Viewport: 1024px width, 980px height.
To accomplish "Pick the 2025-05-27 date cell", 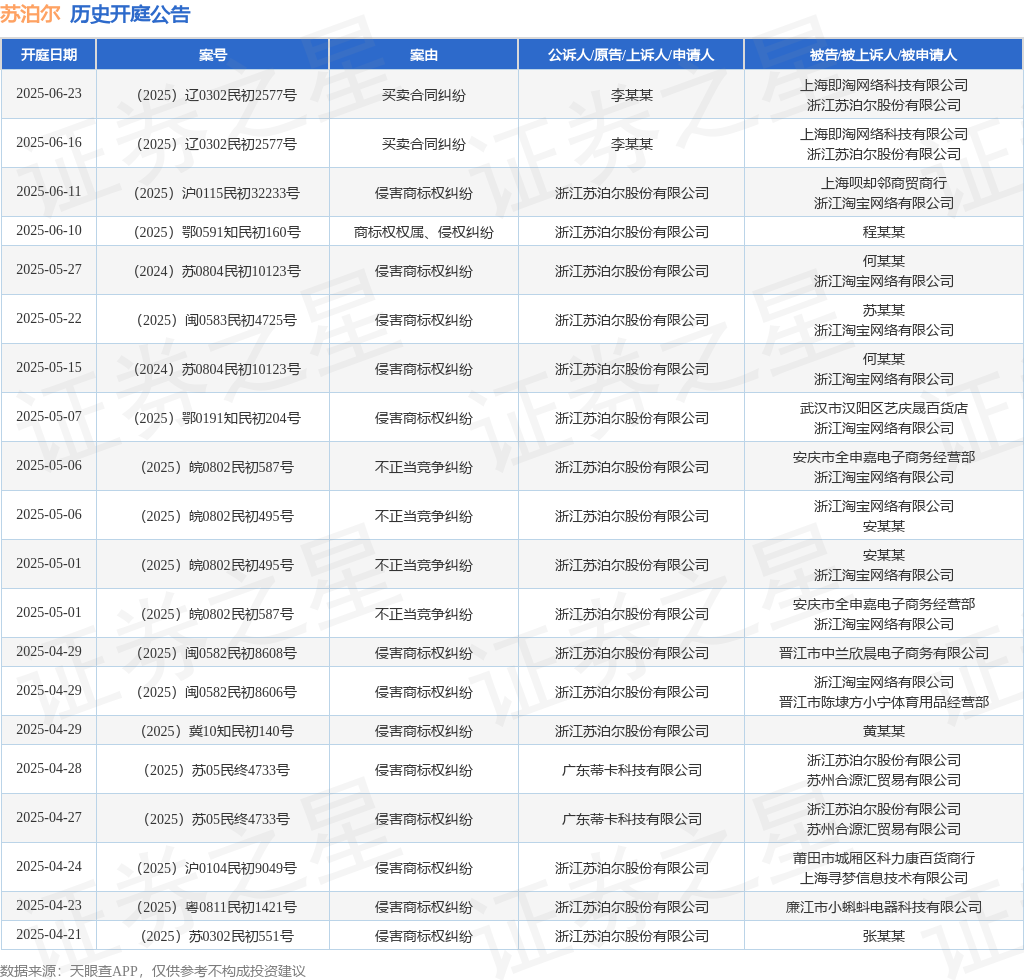I will 49,270.
